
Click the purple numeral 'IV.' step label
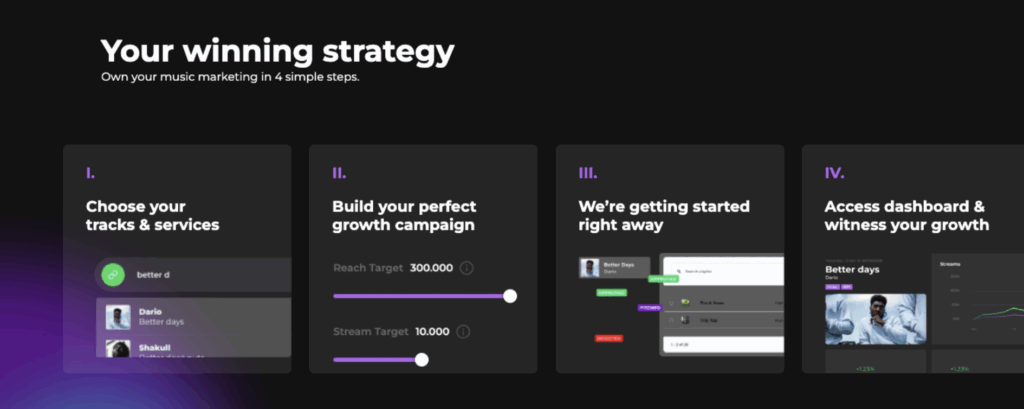click(x=834, y=173)
